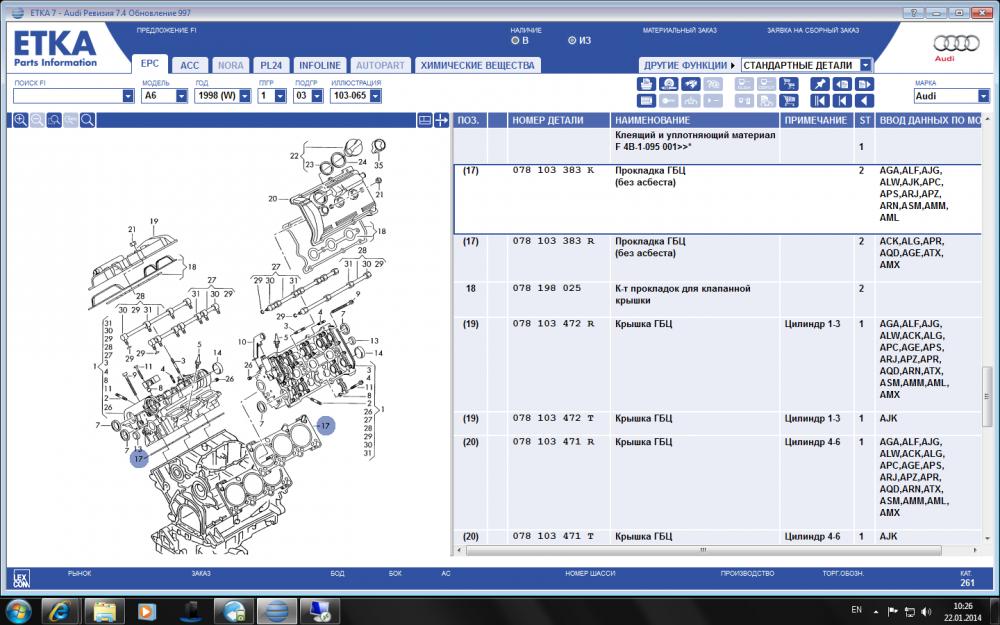Click the move/pan arrows icon above diagram
The width and height of the screenshot is (1000, 625).
[x=441, y=120]
